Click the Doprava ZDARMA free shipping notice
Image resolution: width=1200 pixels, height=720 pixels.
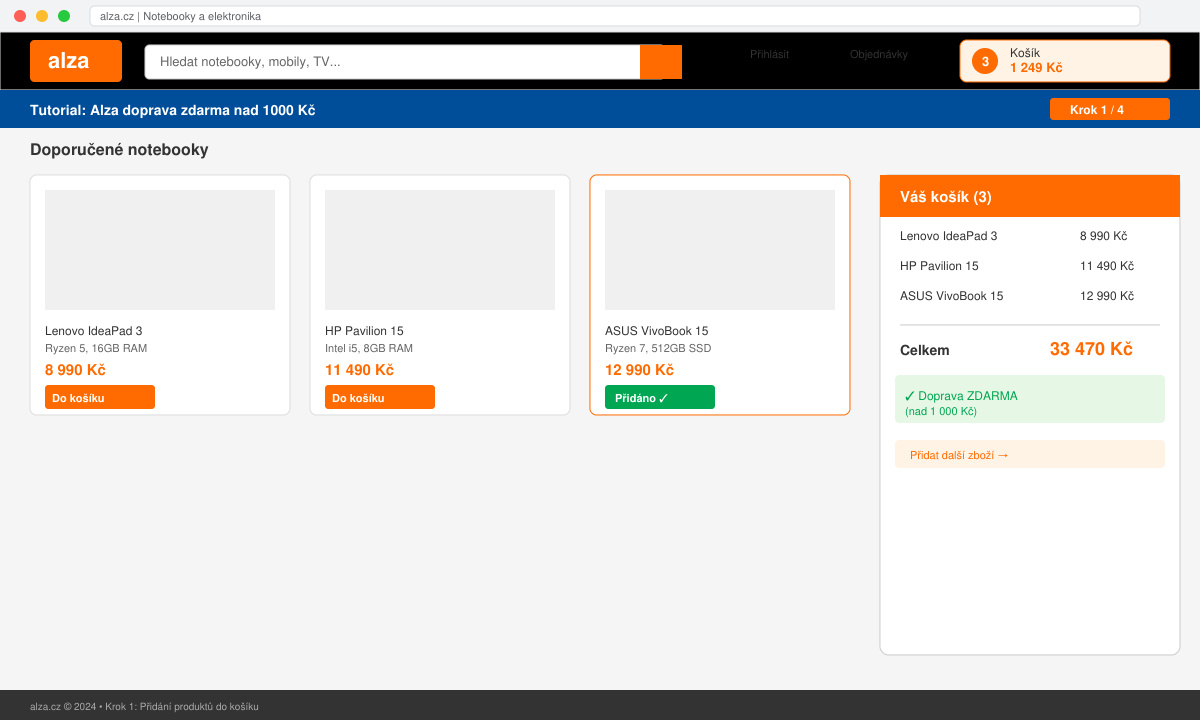[x=1030, y=399]
